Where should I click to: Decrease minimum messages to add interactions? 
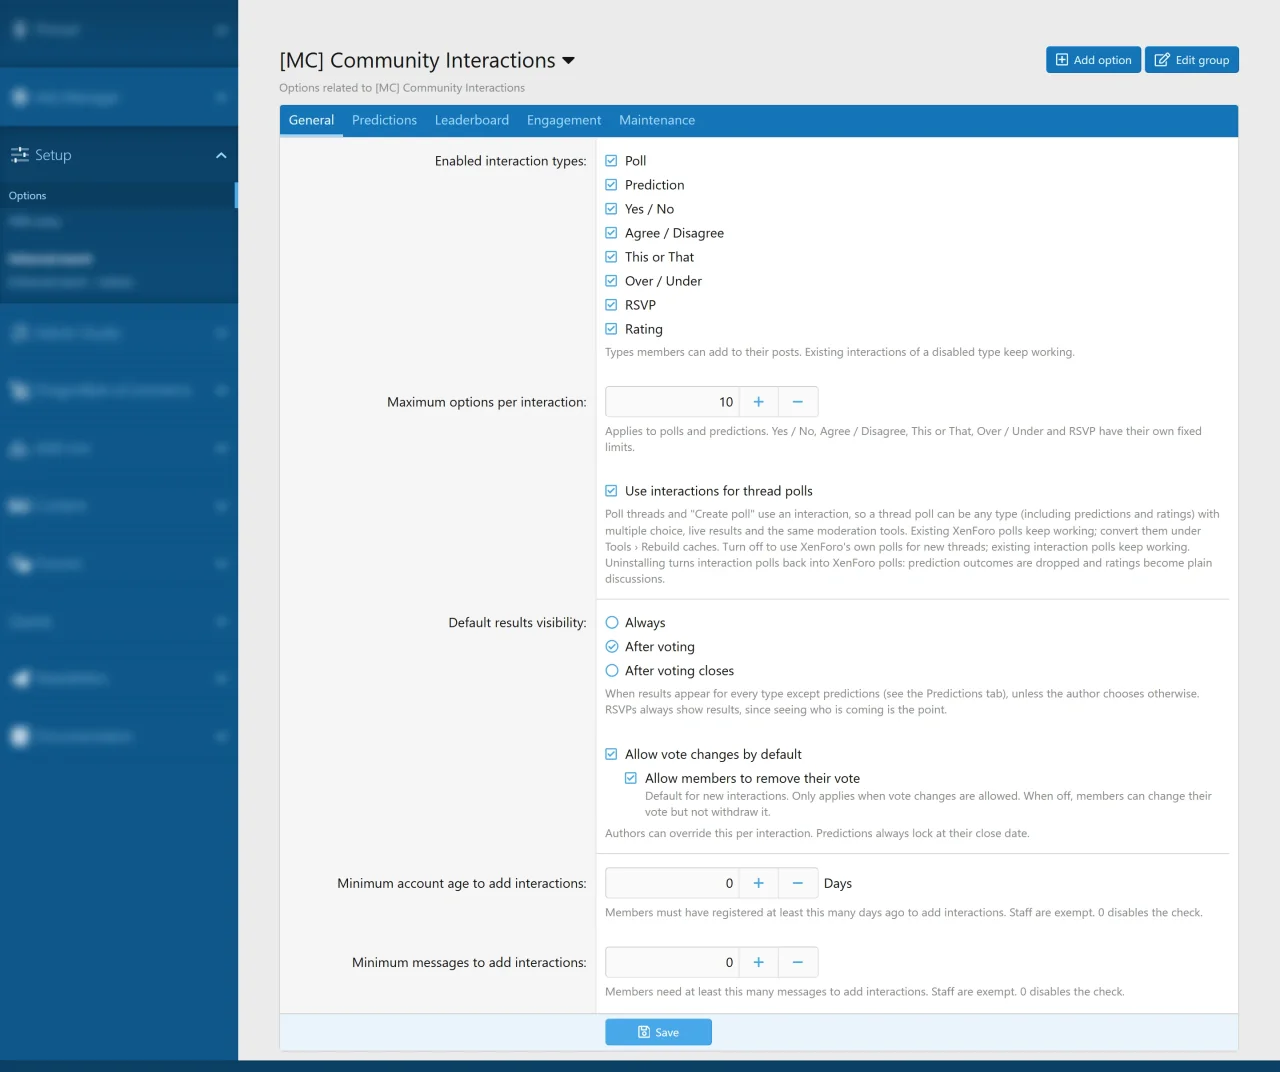tap(798, 962)
